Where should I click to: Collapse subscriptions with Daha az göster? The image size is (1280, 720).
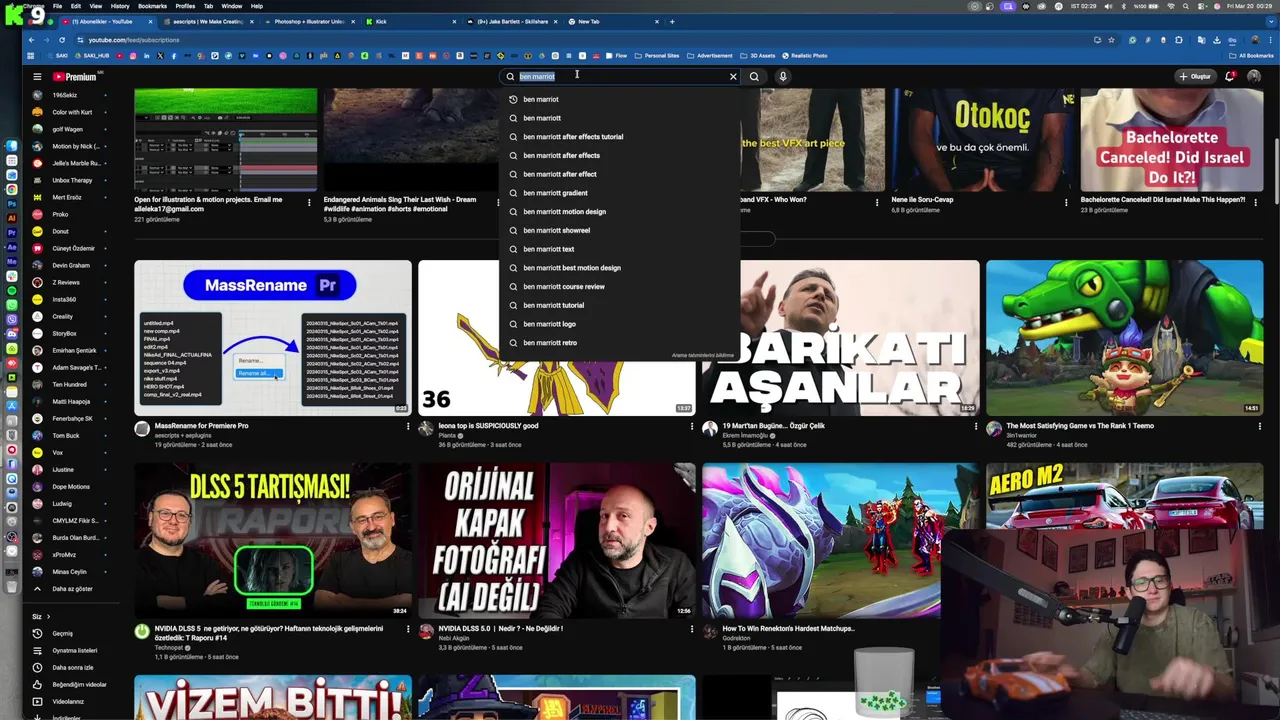click(x=73, y=589)
